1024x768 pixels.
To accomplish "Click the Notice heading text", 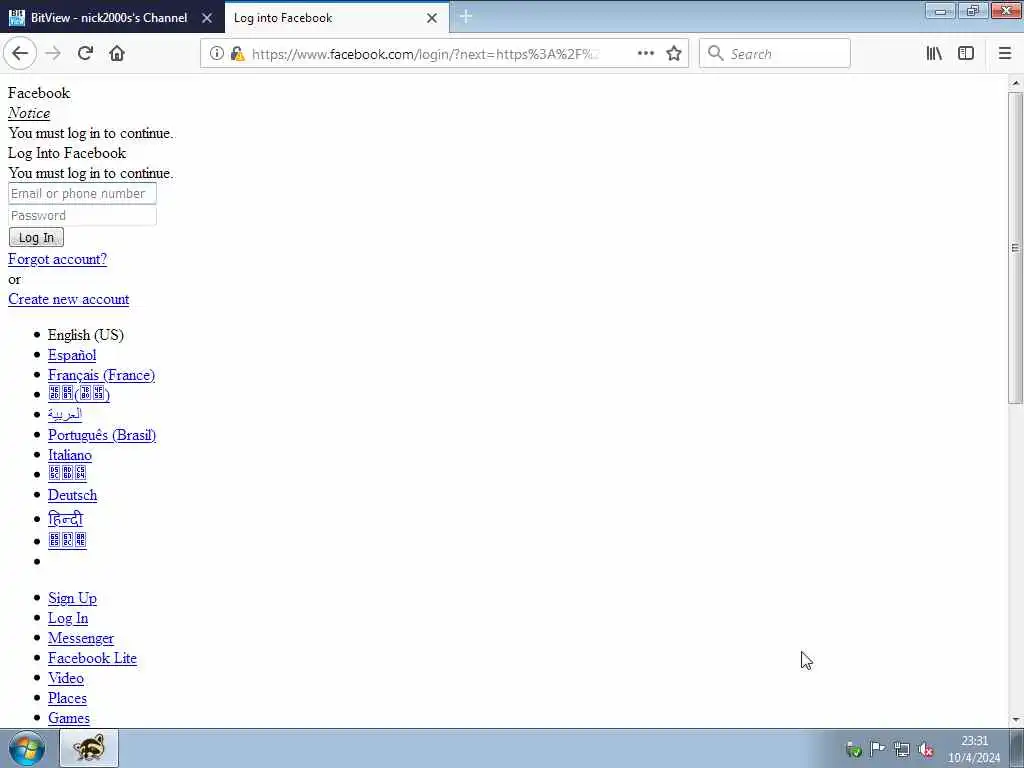I will click(29, 113).
